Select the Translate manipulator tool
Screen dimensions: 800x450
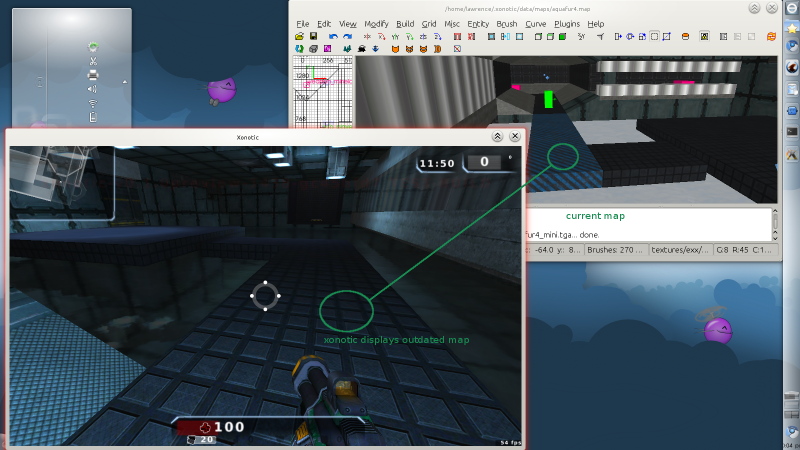point(618,37)
